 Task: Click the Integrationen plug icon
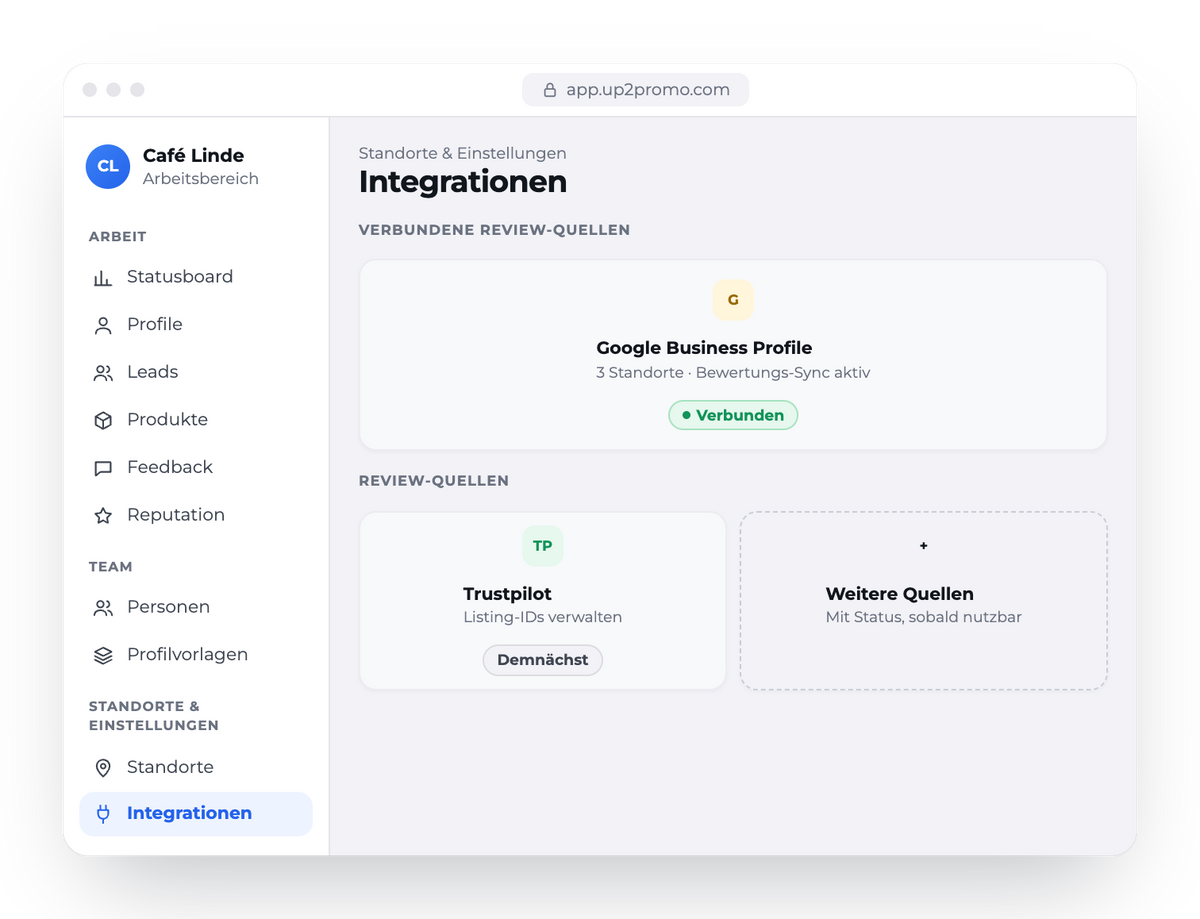(103, 814)
